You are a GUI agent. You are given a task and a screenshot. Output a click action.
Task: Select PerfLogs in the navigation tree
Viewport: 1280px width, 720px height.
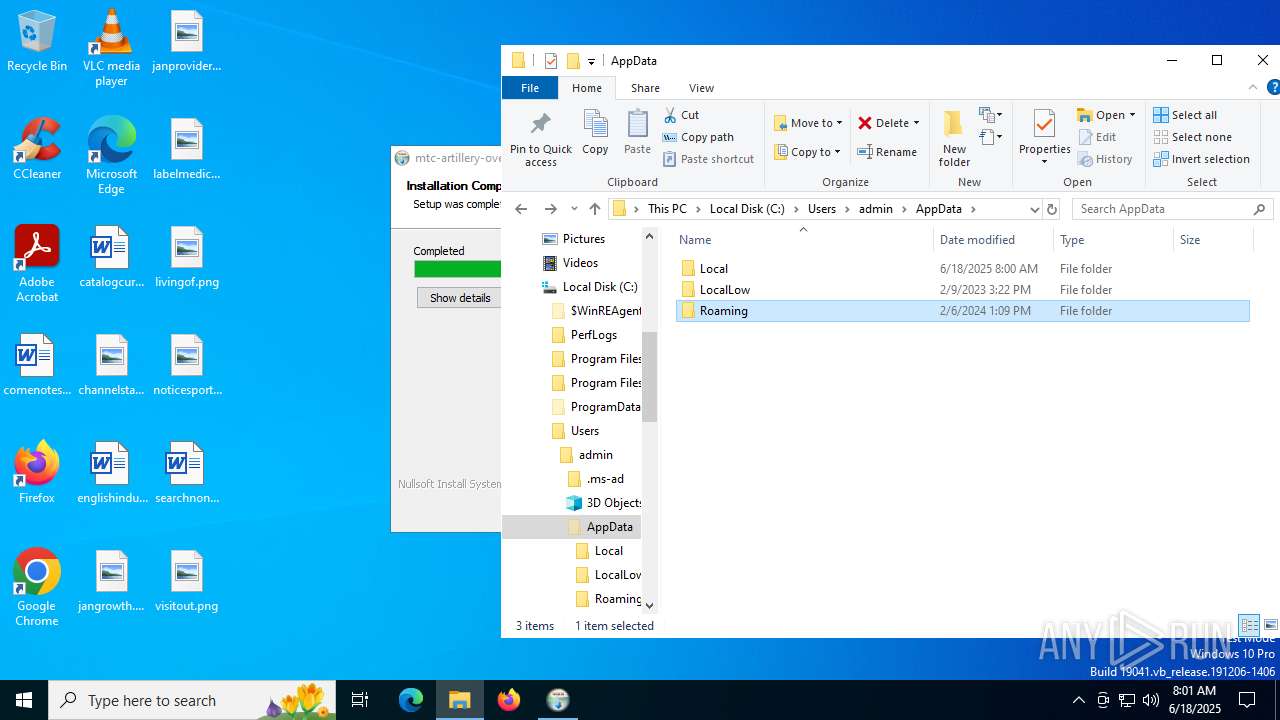tap(593, 335)
